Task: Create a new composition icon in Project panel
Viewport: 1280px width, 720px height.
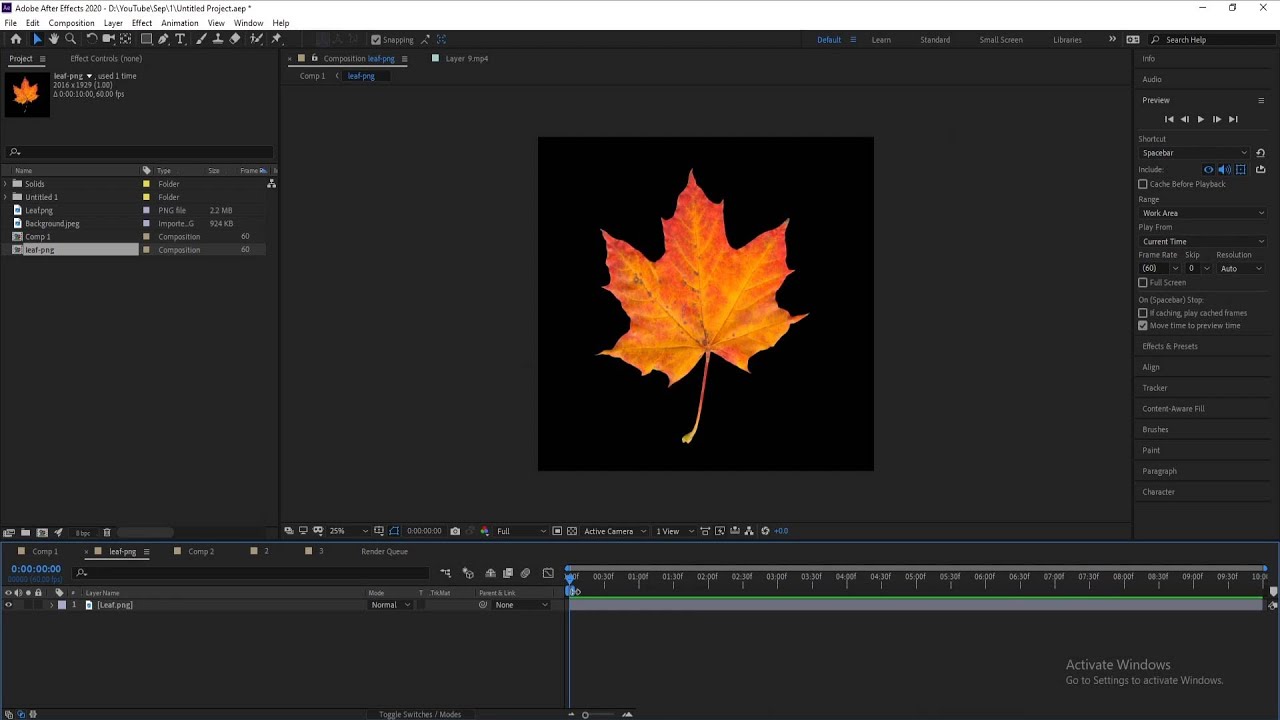Action: click(42, 532)
